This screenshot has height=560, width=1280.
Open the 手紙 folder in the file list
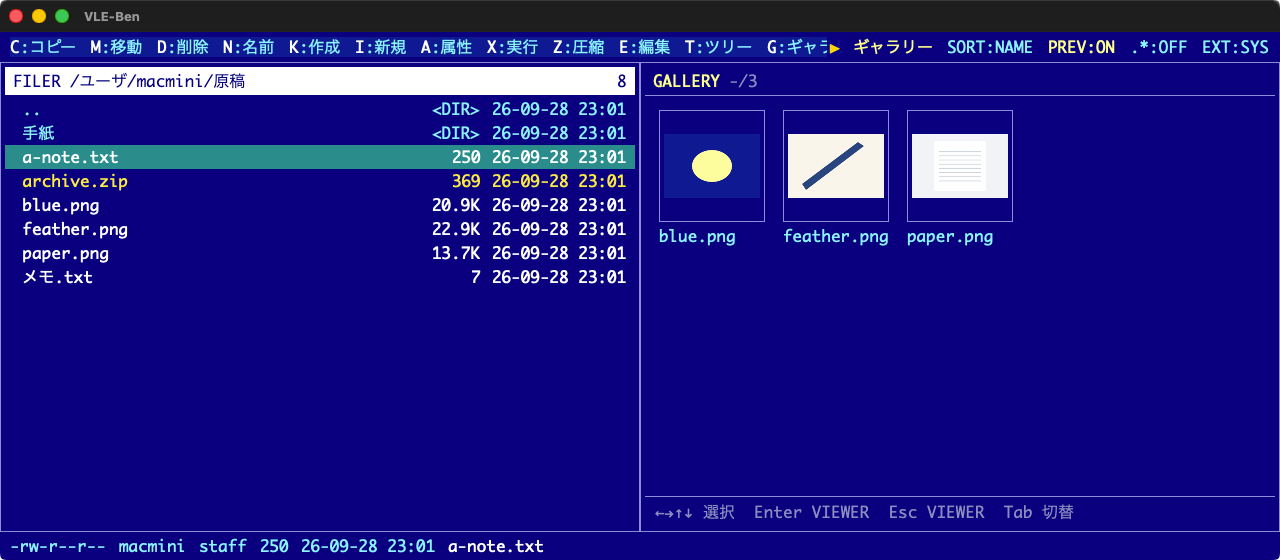click(x=320, y=133)
